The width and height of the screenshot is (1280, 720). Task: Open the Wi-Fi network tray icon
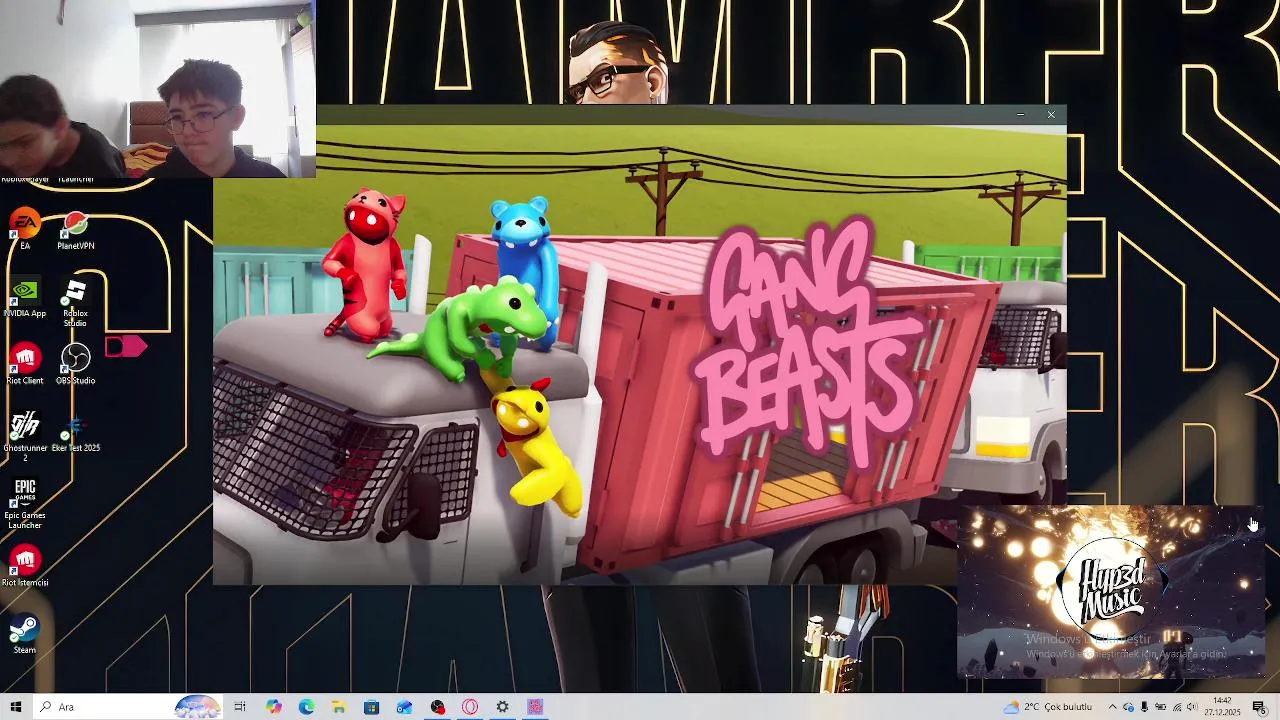[x=1176, y=707]
